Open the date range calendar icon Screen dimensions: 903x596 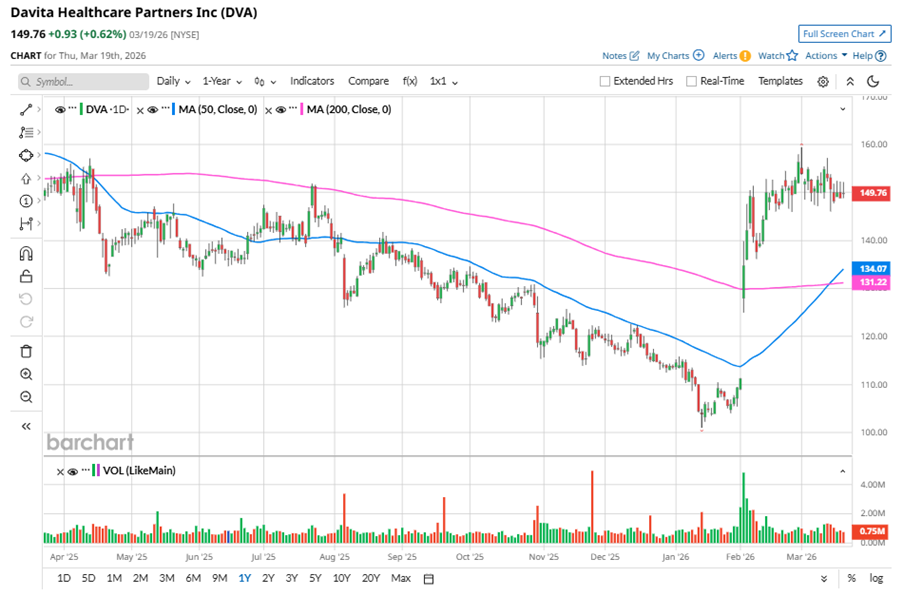click(x=428, y=579)
